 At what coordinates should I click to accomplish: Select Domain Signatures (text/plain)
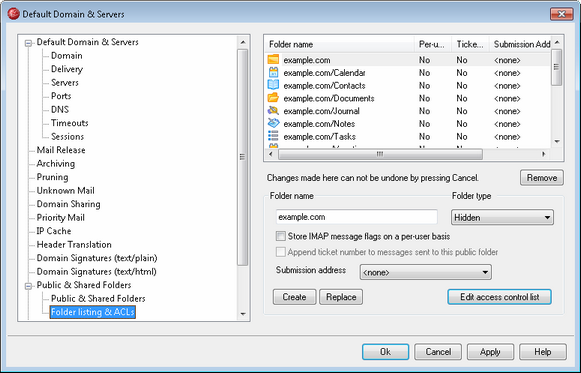tap(97, 258)
